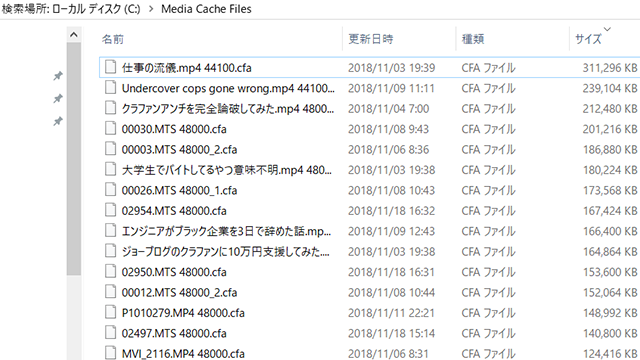
Task: Click file icon beside 大学生でバイトしてるやつ意味不明.mp4
Action: [x=110, y=169]
